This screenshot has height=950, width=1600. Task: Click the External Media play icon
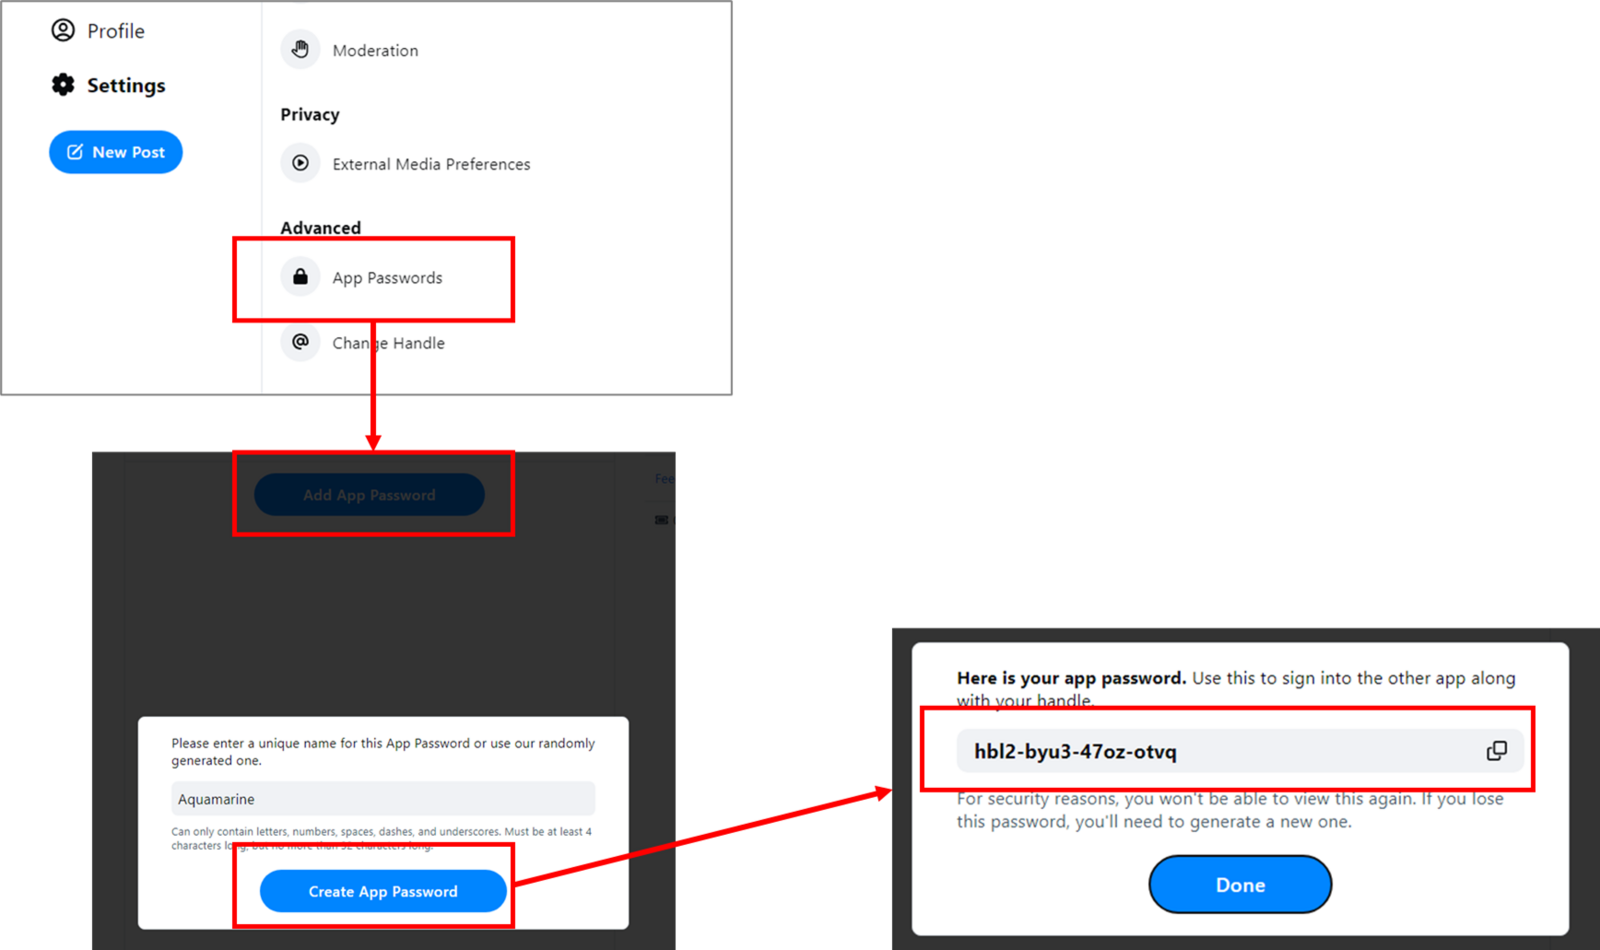[x=300, y=163]
